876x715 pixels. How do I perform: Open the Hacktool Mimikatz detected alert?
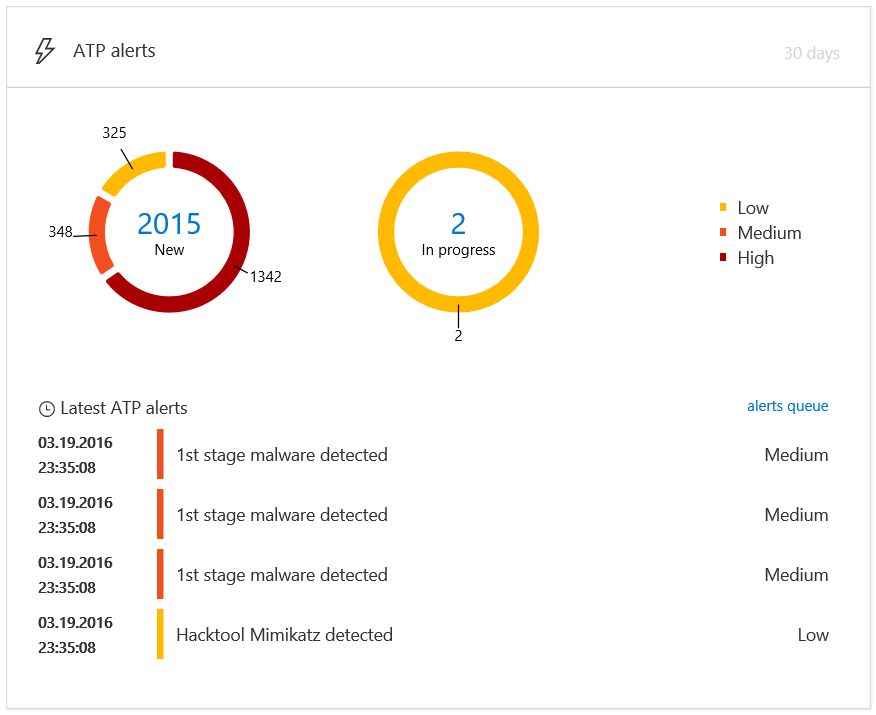pos(284,635)
